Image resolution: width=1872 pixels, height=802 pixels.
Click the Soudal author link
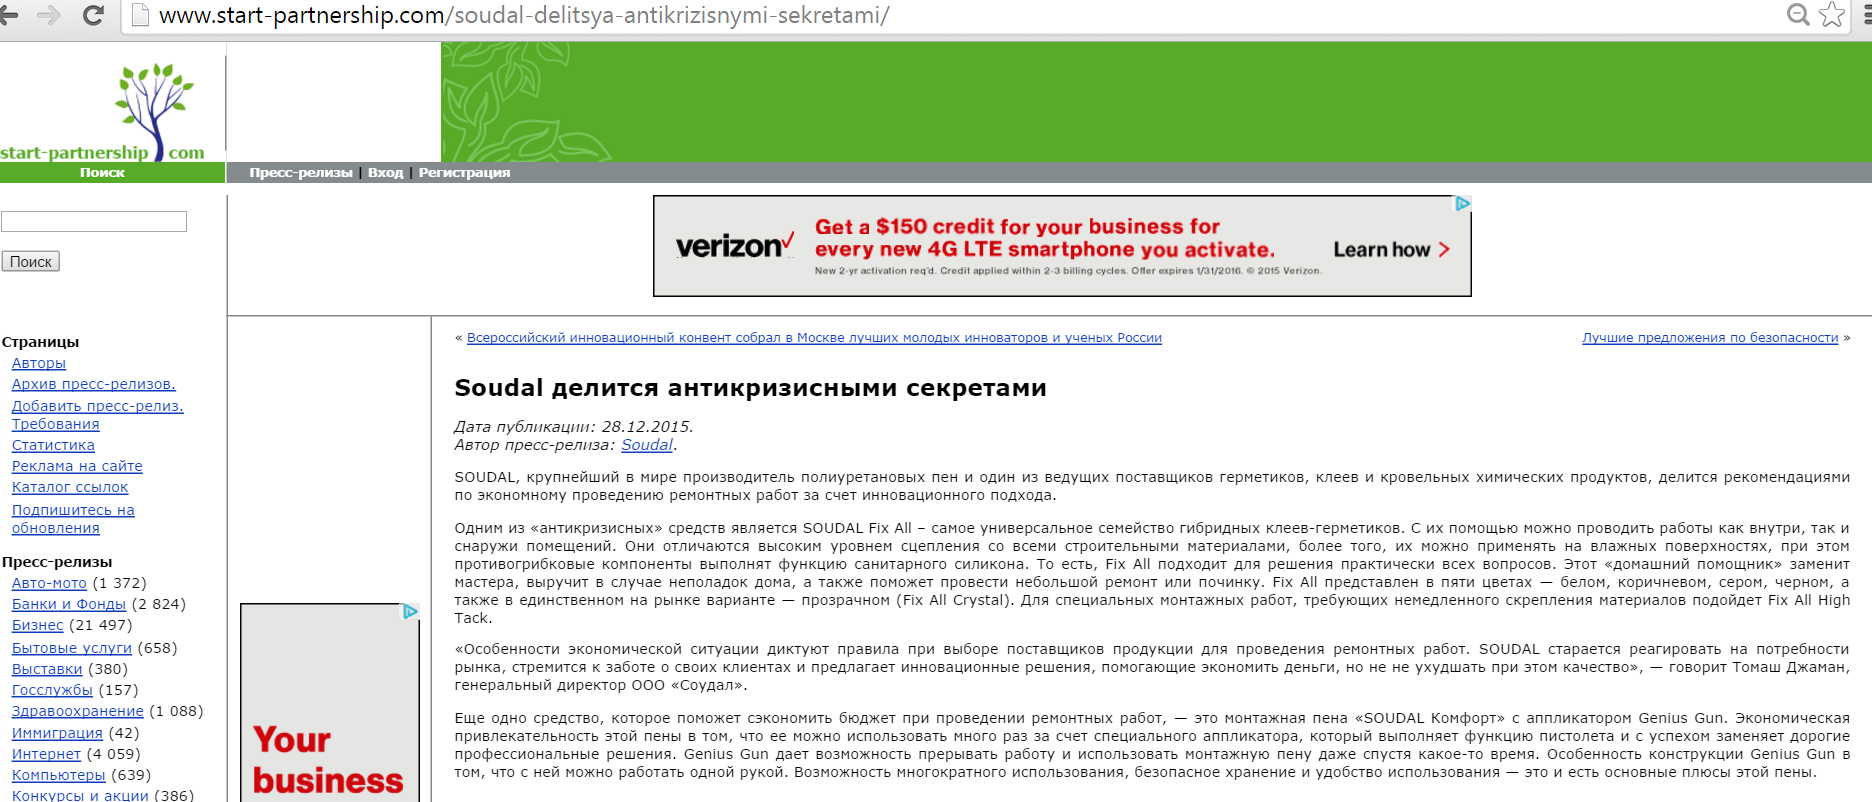tap(647, 445)
